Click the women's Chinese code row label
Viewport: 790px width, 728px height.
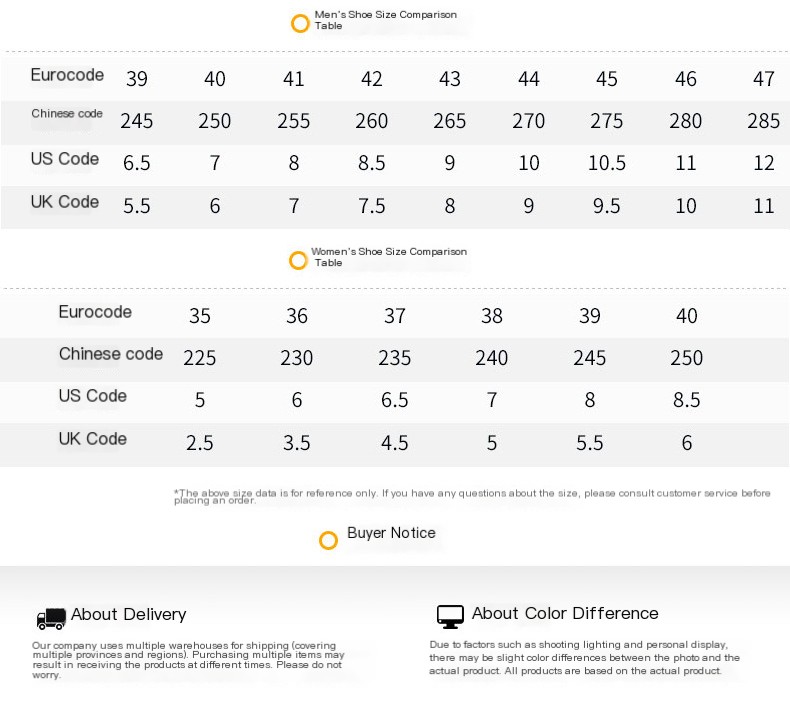(x=110, y=354)
